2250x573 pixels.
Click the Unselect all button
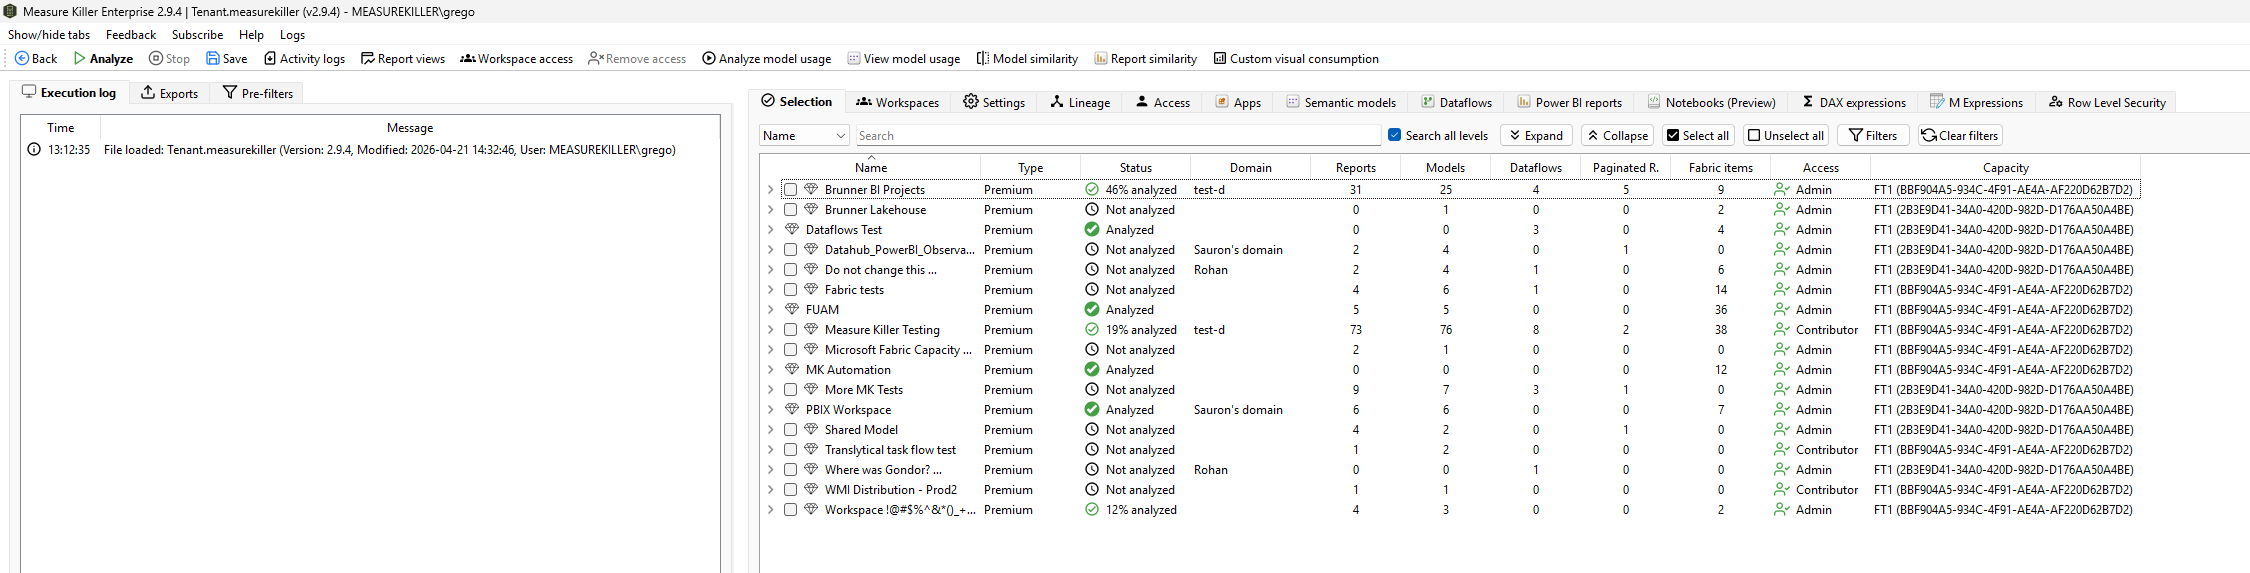click(x=1785, y=135)
